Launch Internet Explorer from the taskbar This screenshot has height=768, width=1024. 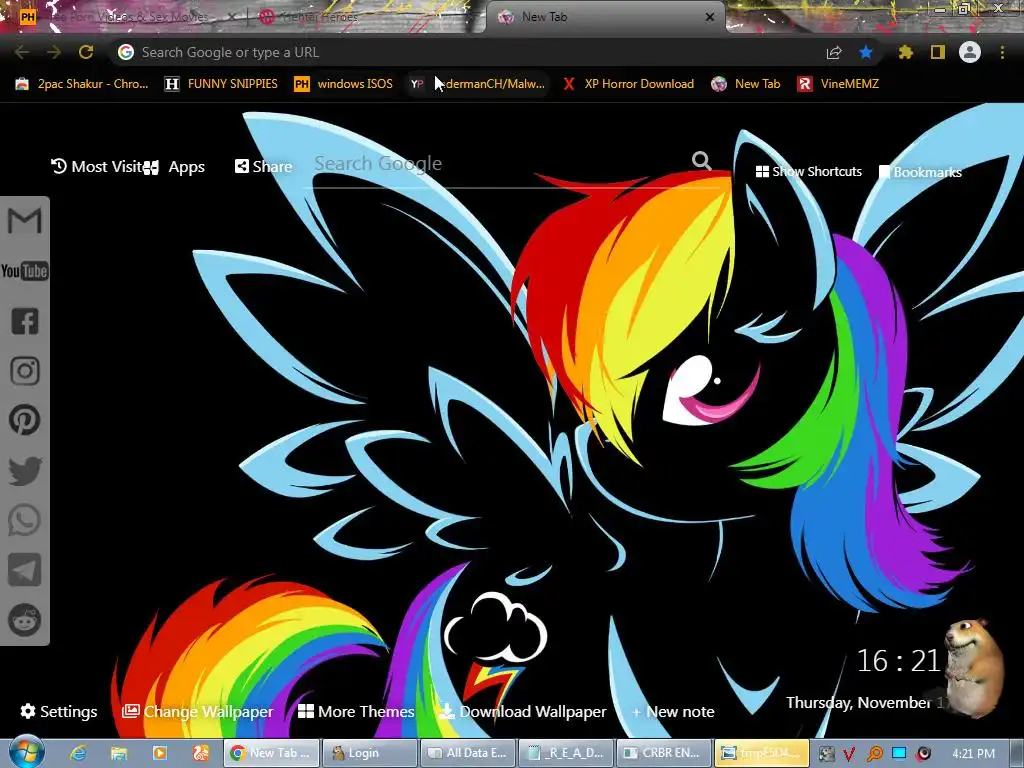click(x=78, y=753)
